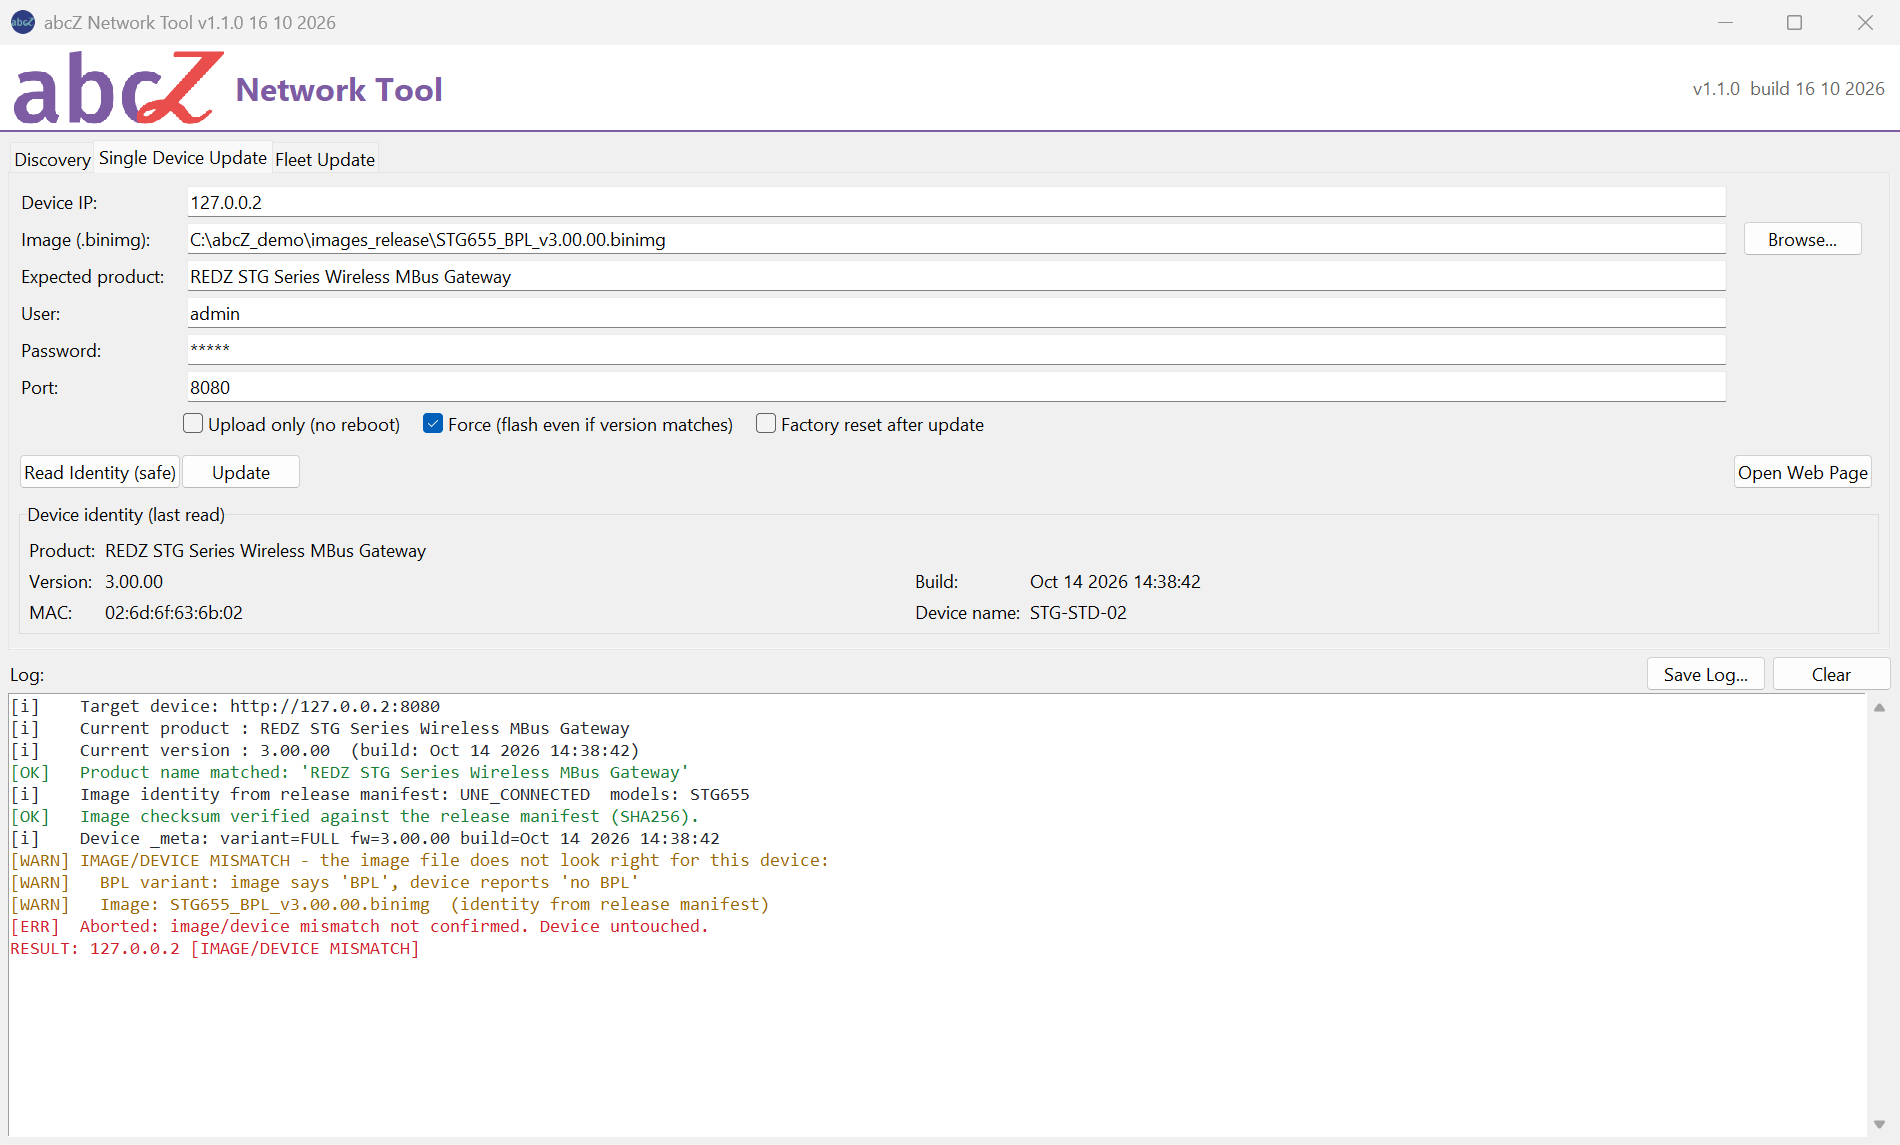Image resolution: width=1900 pixels, height=1145 pixels.
Task: Click the Expected product field
Action: pos(956,276)
